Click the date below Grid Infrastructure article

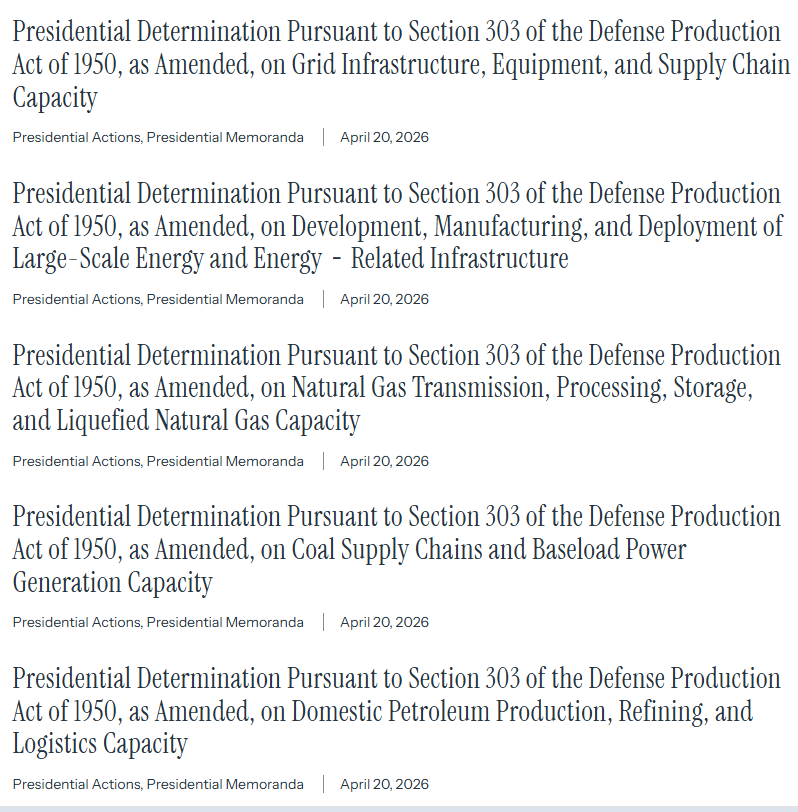point(384,137)
